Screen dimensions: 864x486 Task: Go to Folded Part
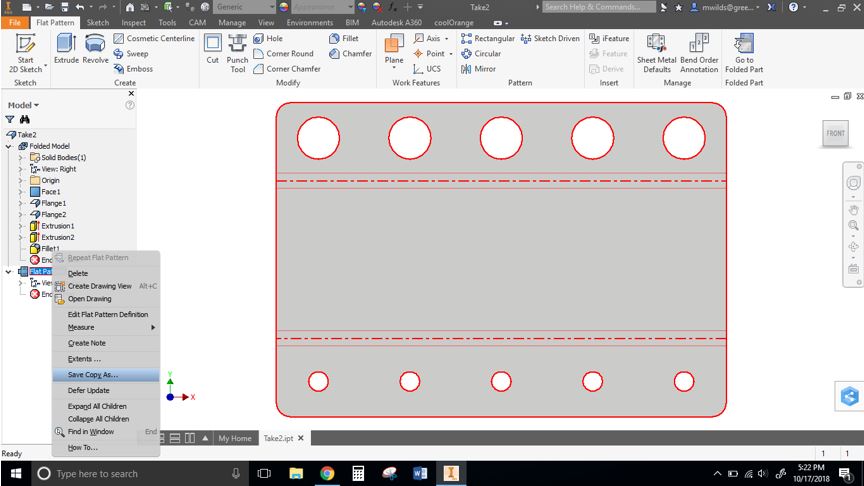(744, 53)
